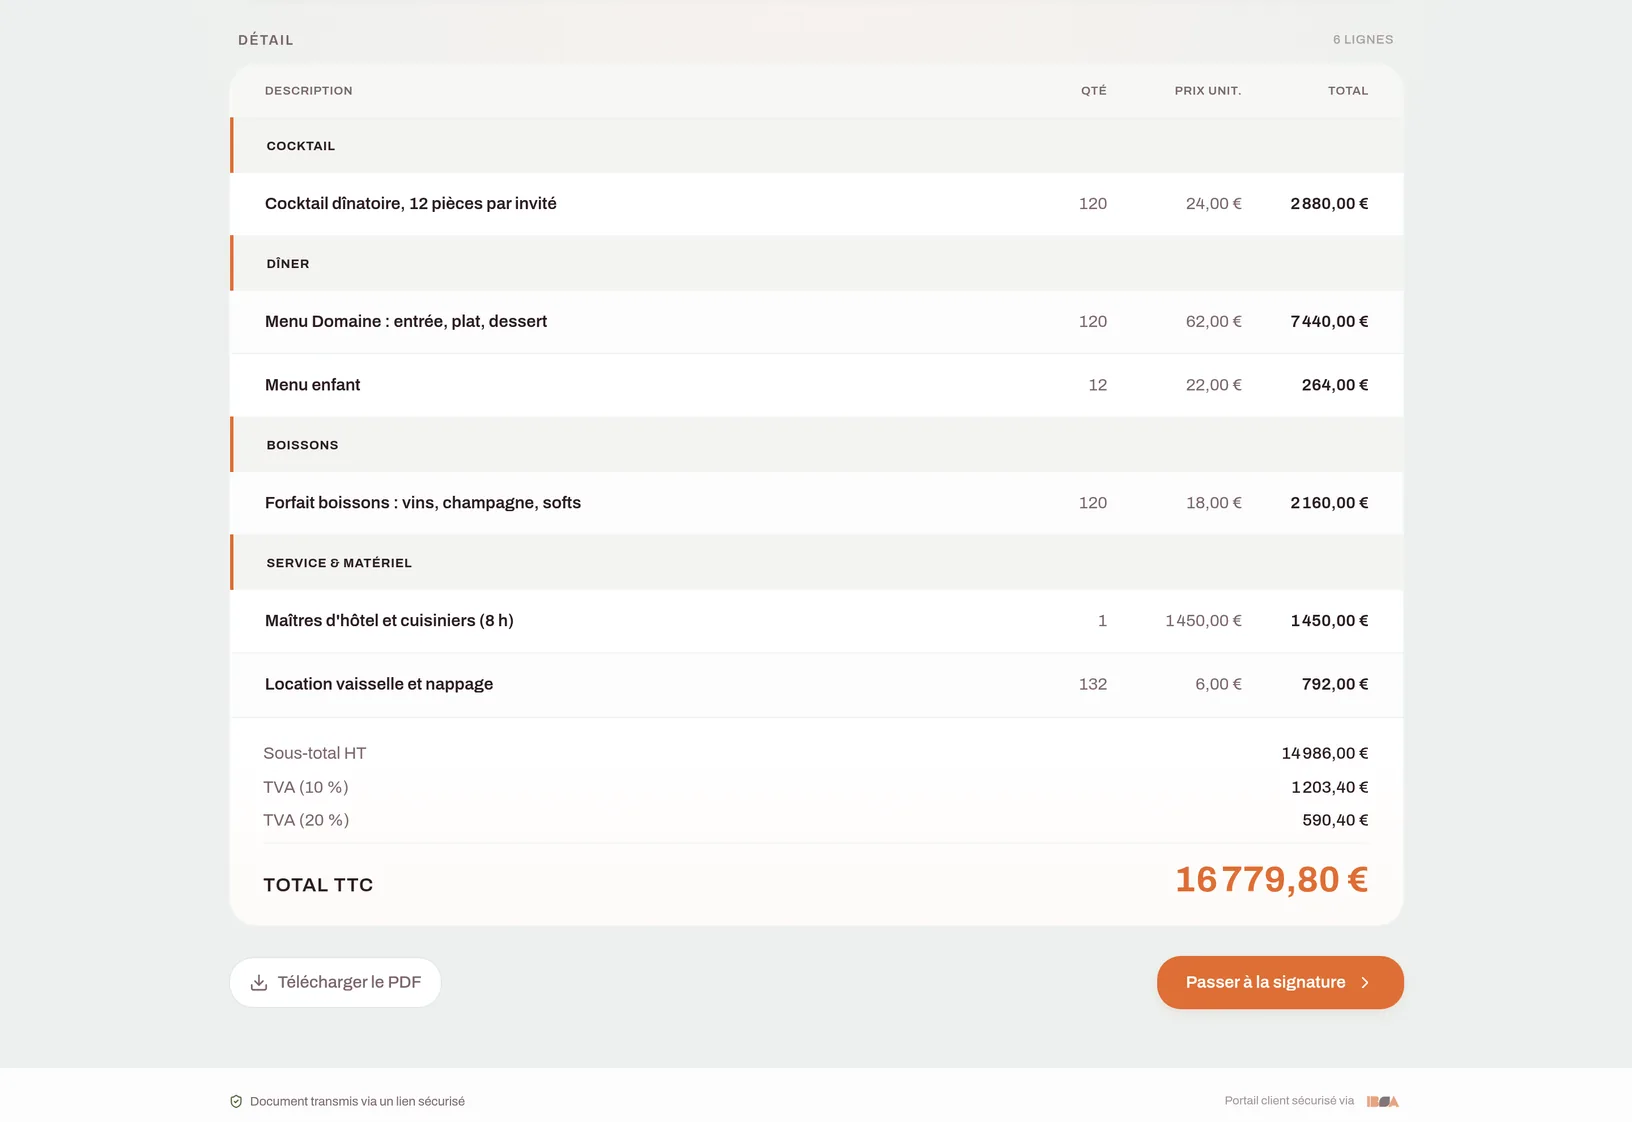Select the DÎNER section header
The image size is (1632, 1122).
click(x=817, y=264)
